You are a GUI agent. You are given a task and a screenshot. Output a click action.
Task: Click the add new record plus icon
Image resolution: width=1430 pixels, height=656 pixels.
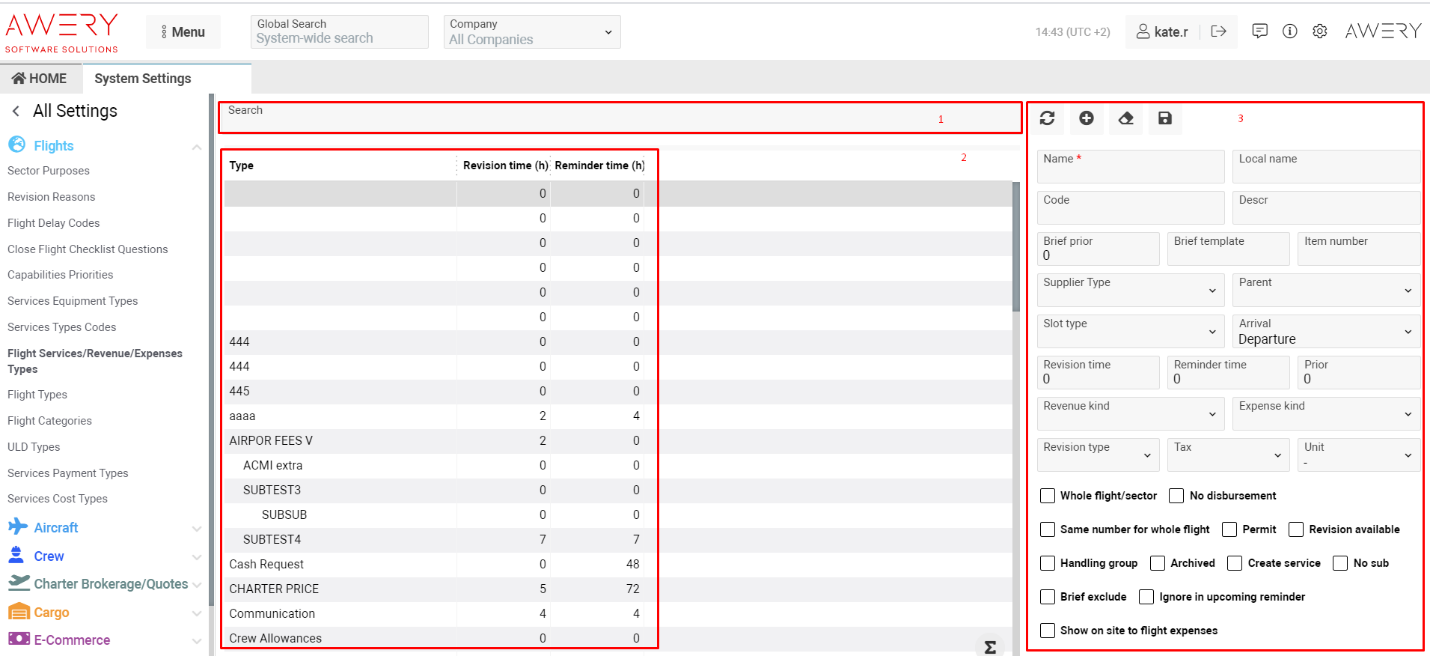(x=1086, y=119)
